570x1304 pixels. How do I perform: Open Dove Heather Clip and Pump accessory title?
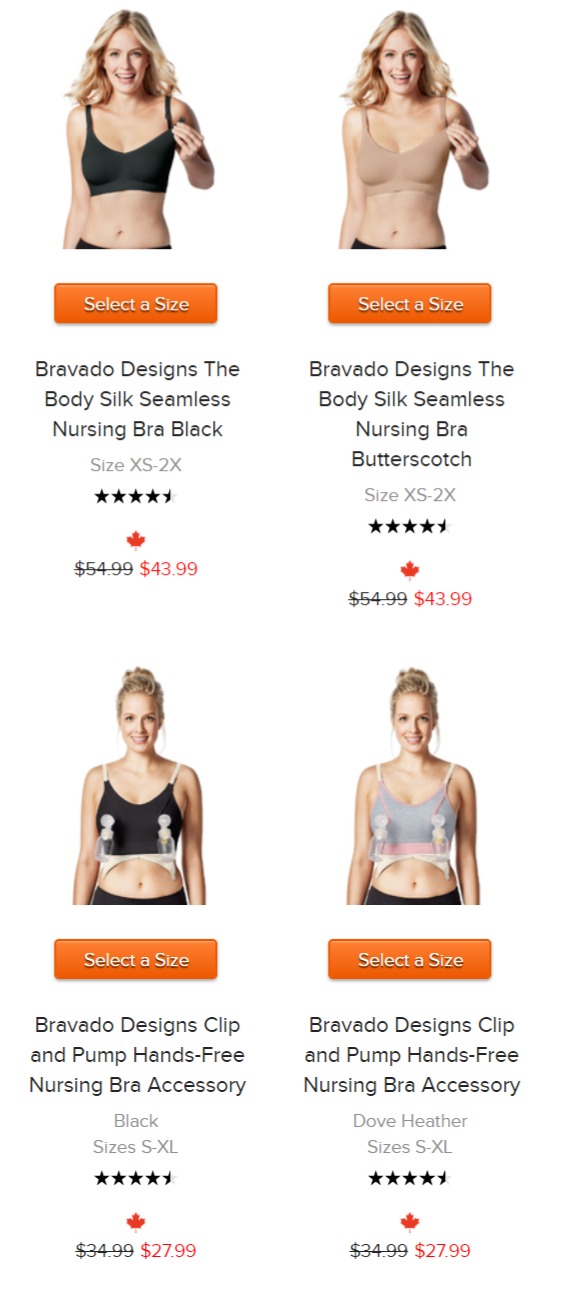411,1055
